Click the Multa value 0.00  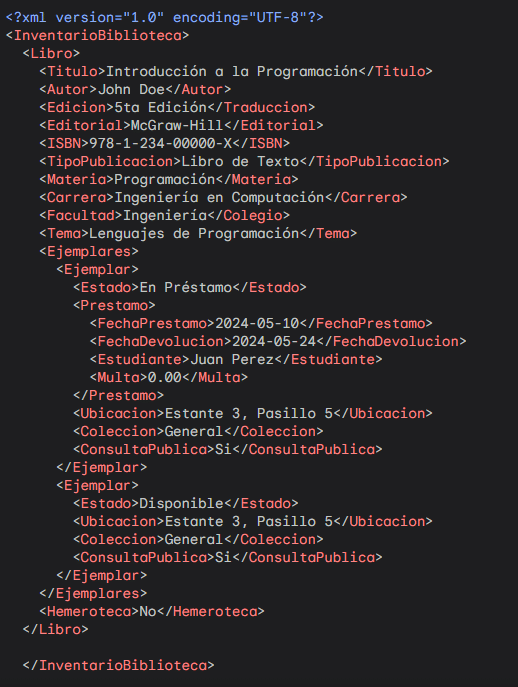(164, 377)
